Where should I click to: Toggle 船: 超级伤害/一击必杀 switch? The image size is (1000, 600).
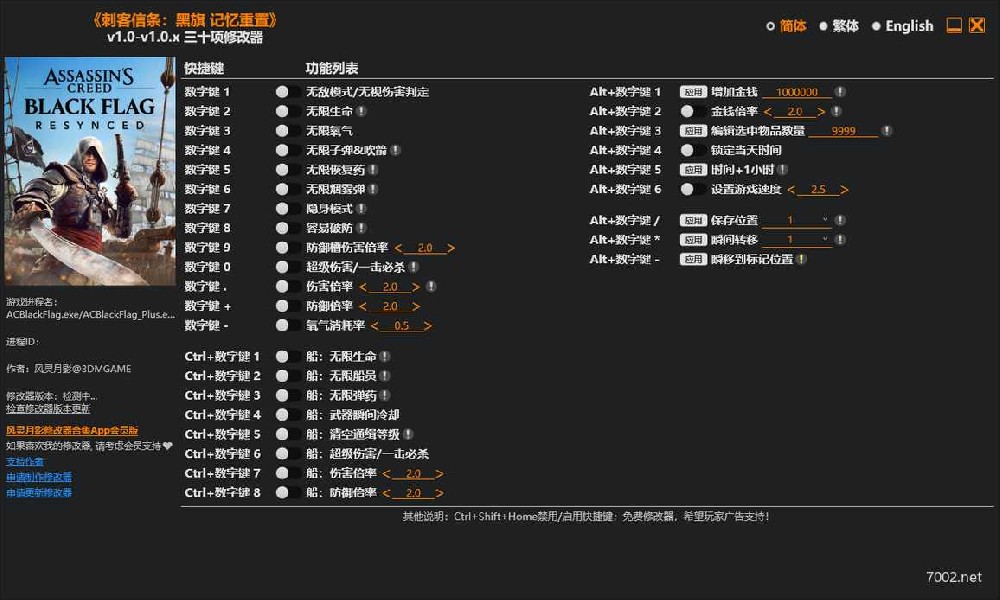(x=288, y=453)
